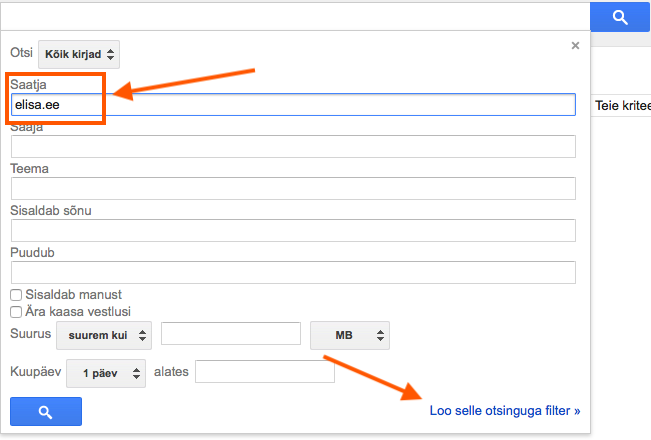Screen dimensions: 651x440
Task: Click the blue magnifier button in top search bar
Action: pyautogui.click(x=620, y=16)
